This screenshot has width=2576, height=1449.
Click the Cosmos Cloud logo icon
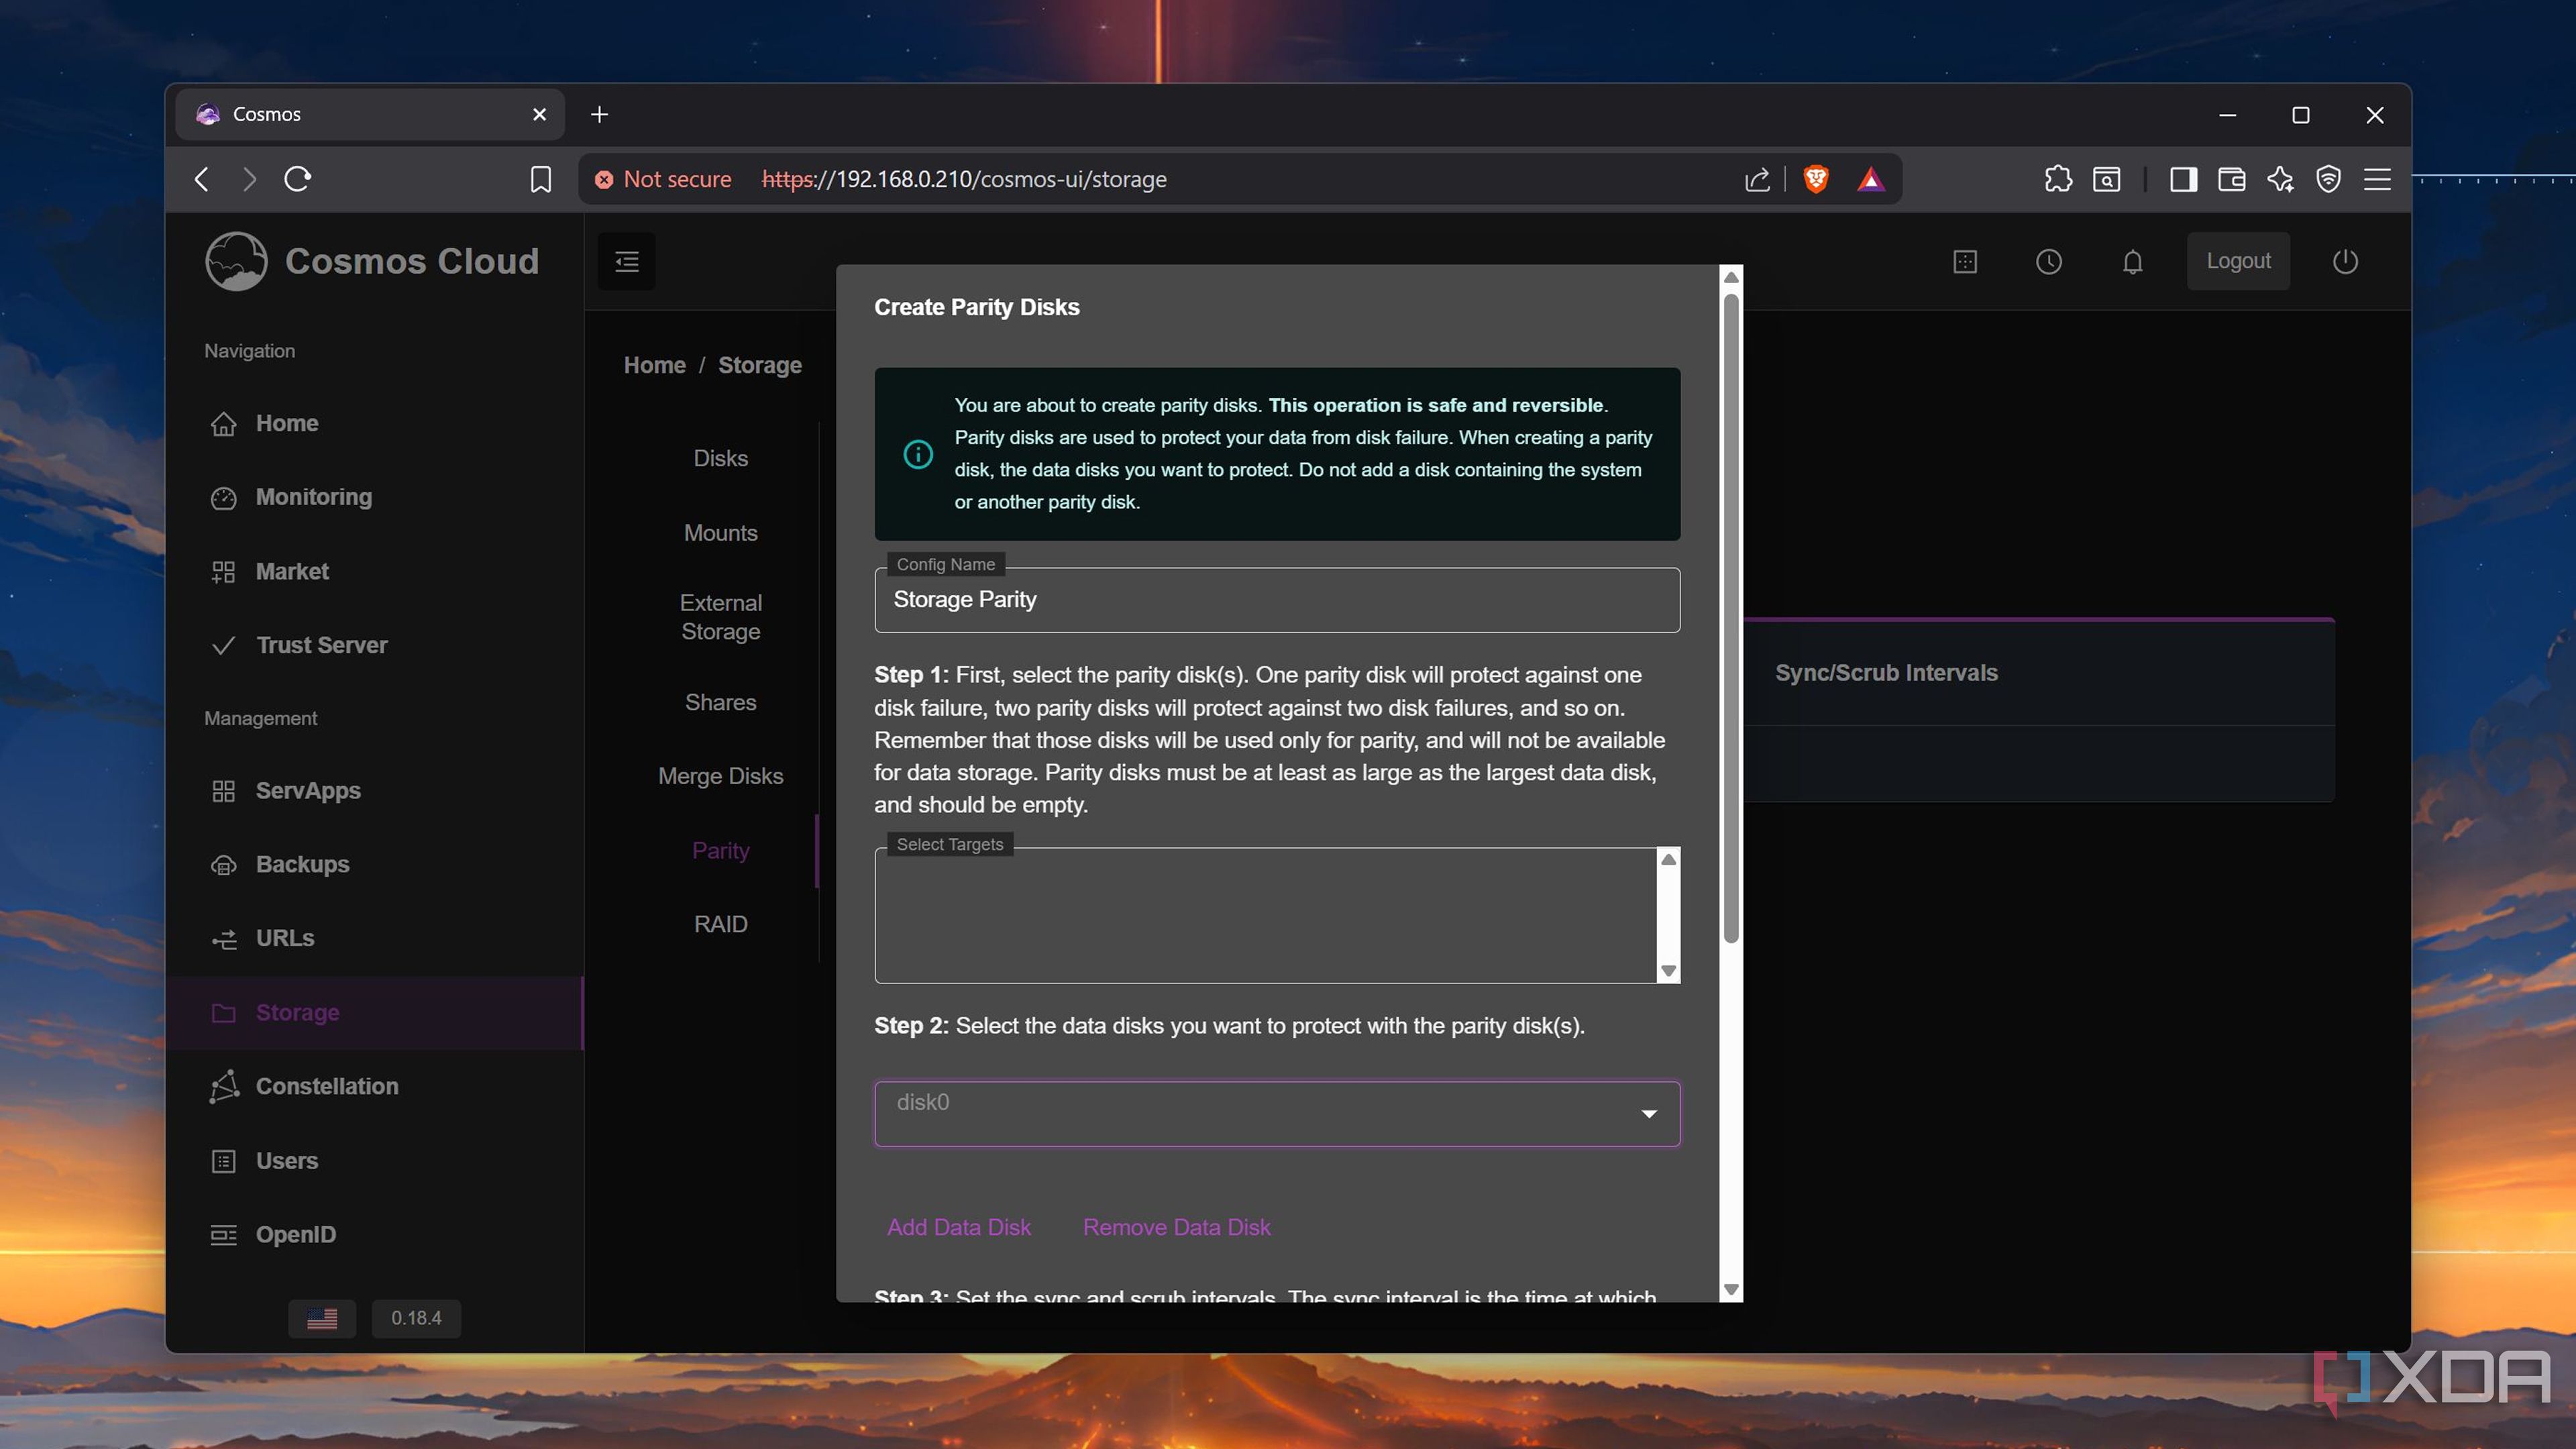coord(236,261)
